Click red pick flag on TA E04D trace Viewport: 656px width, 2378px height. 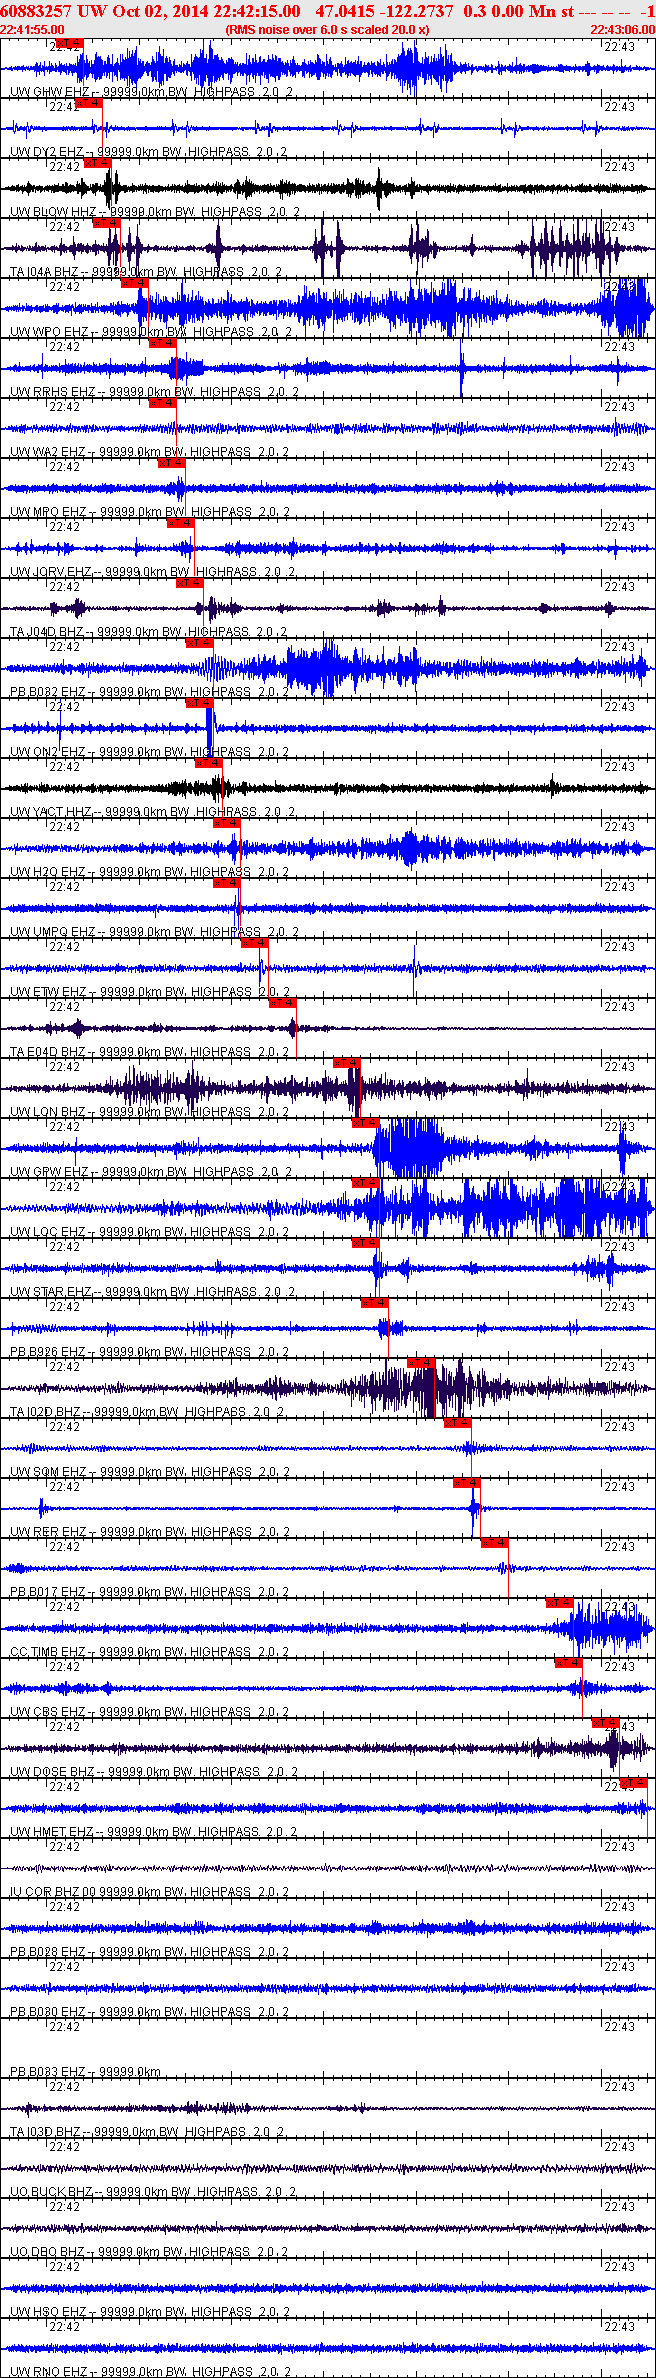(283, 1003)
